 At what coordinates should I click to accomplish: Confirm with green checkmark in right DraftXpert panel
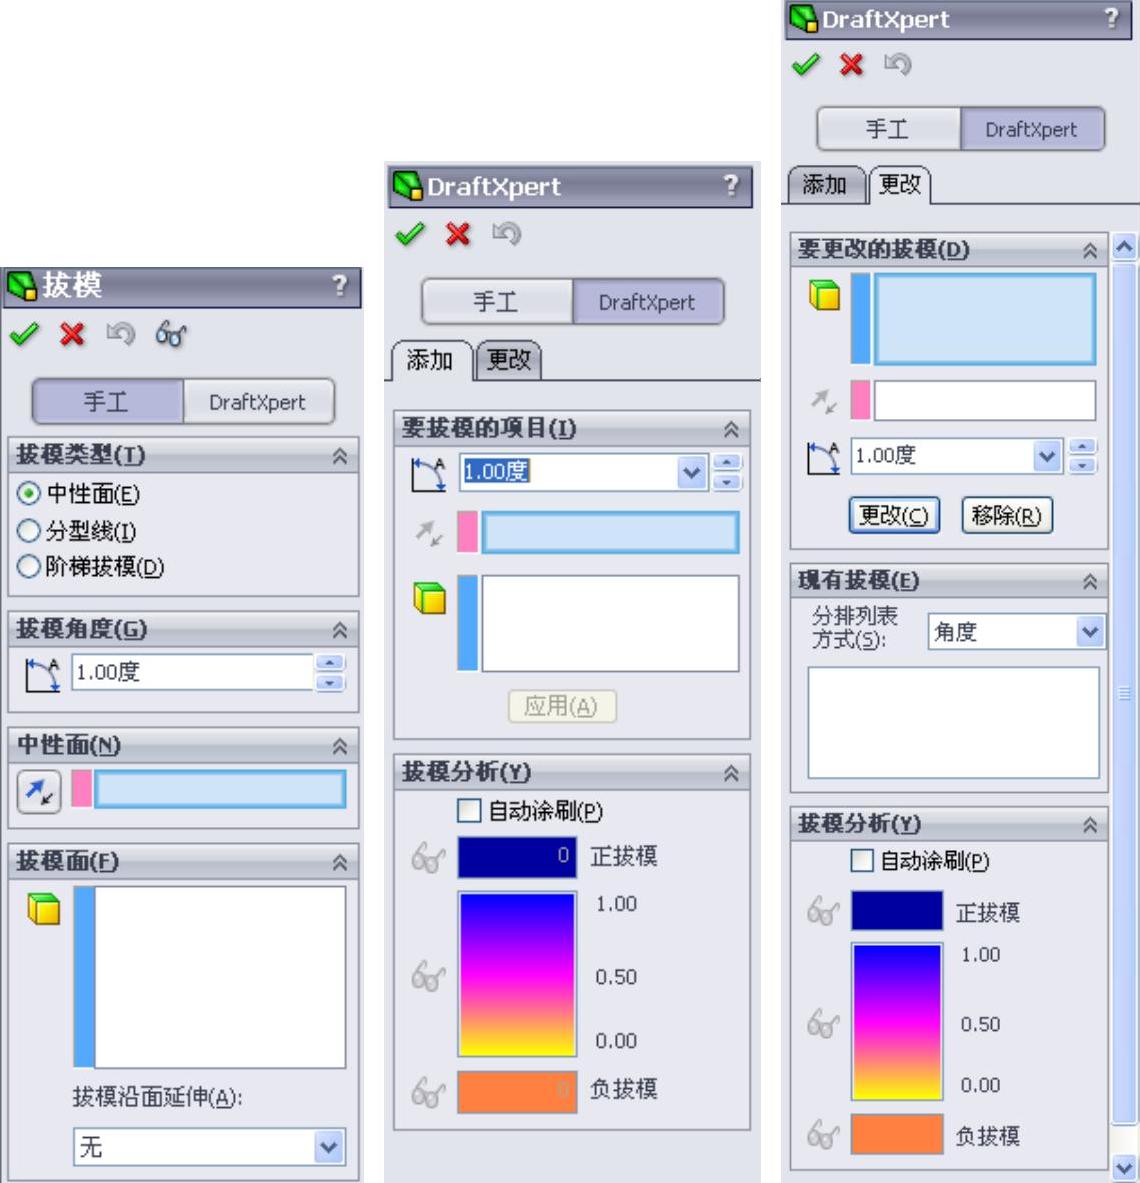[807, 65]
